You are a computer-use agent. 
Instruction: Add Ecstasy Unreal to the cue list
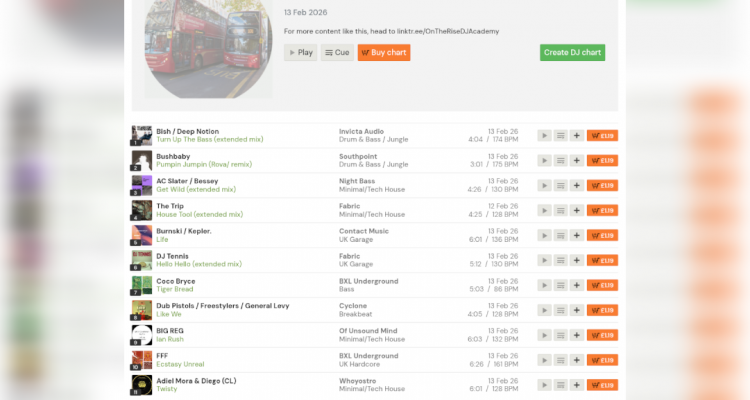(560, 360)
